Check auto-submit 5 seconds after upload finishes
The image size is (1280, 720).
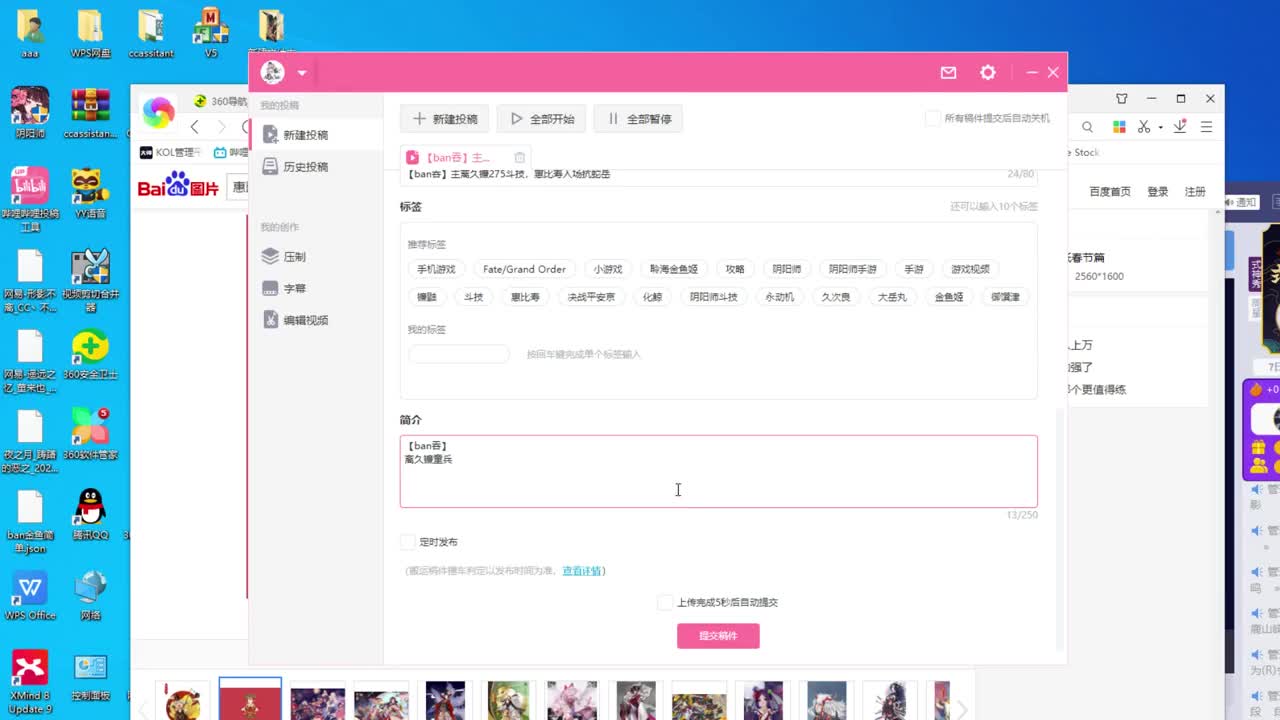[x=665, y=602]
